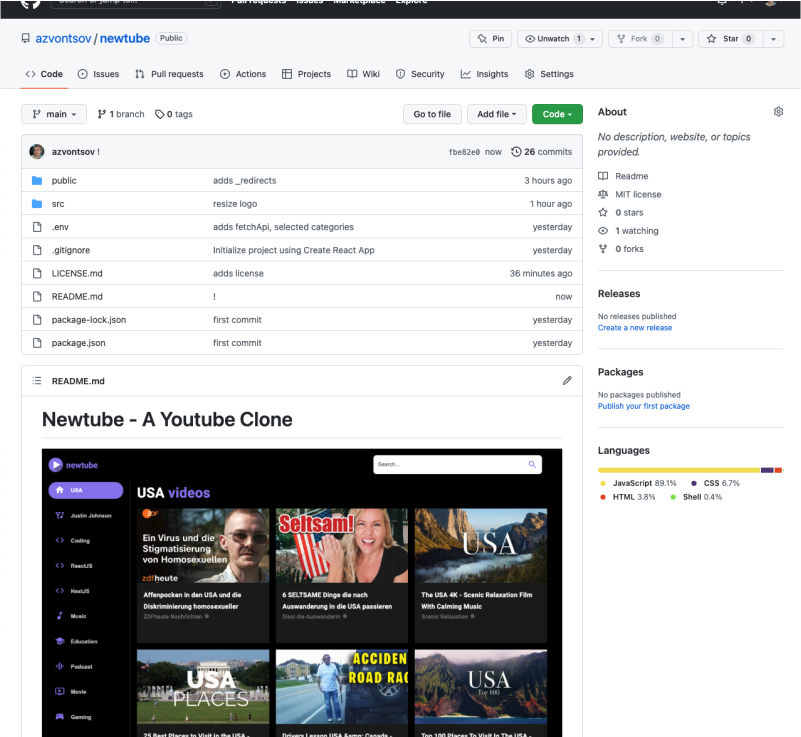Image resolution: width=801 pixels, height=737 pixels.
Task: Open the azvontsov owner link
Action: click(63, 38)
